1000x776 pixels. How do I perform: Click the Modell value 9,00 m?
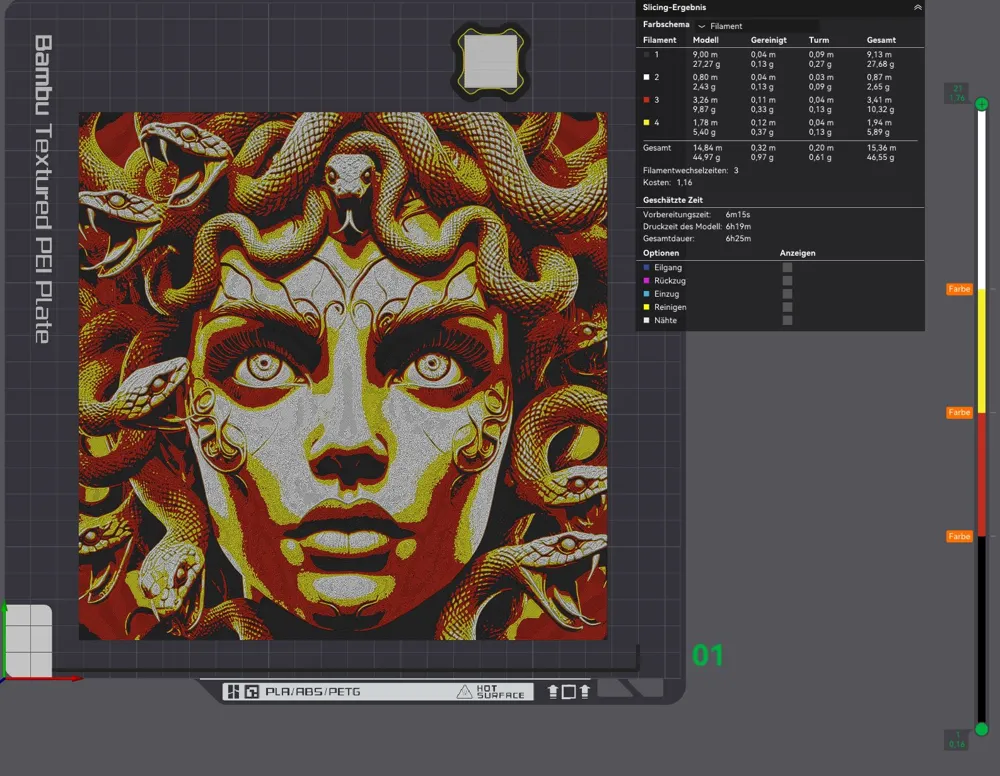(705, 55)
